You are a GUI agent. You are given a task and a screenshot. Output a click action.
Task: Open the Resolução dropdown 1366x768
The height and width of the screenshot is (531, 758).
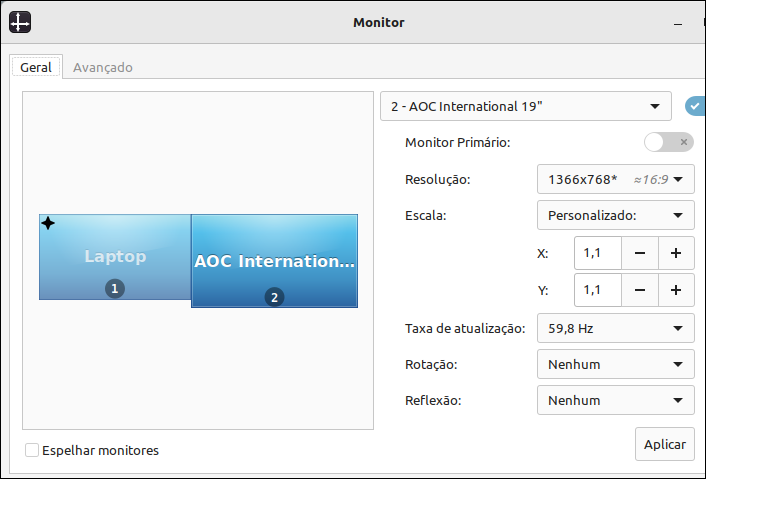point(615,179)
